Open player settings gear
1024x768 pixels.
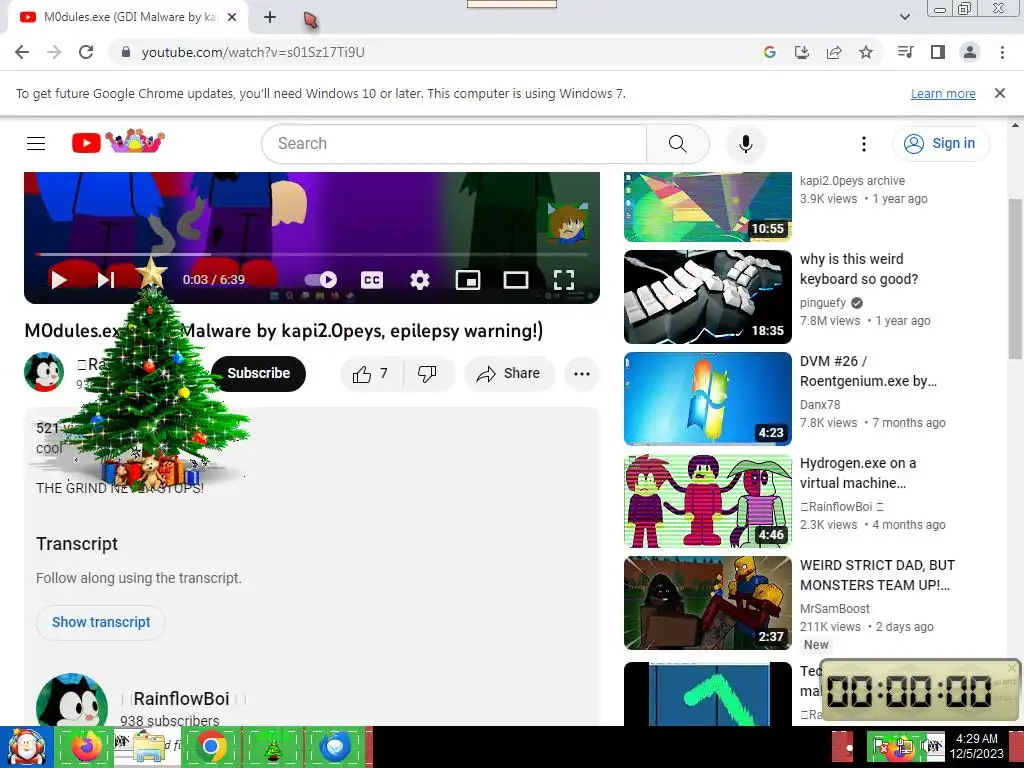pos(420,280)
